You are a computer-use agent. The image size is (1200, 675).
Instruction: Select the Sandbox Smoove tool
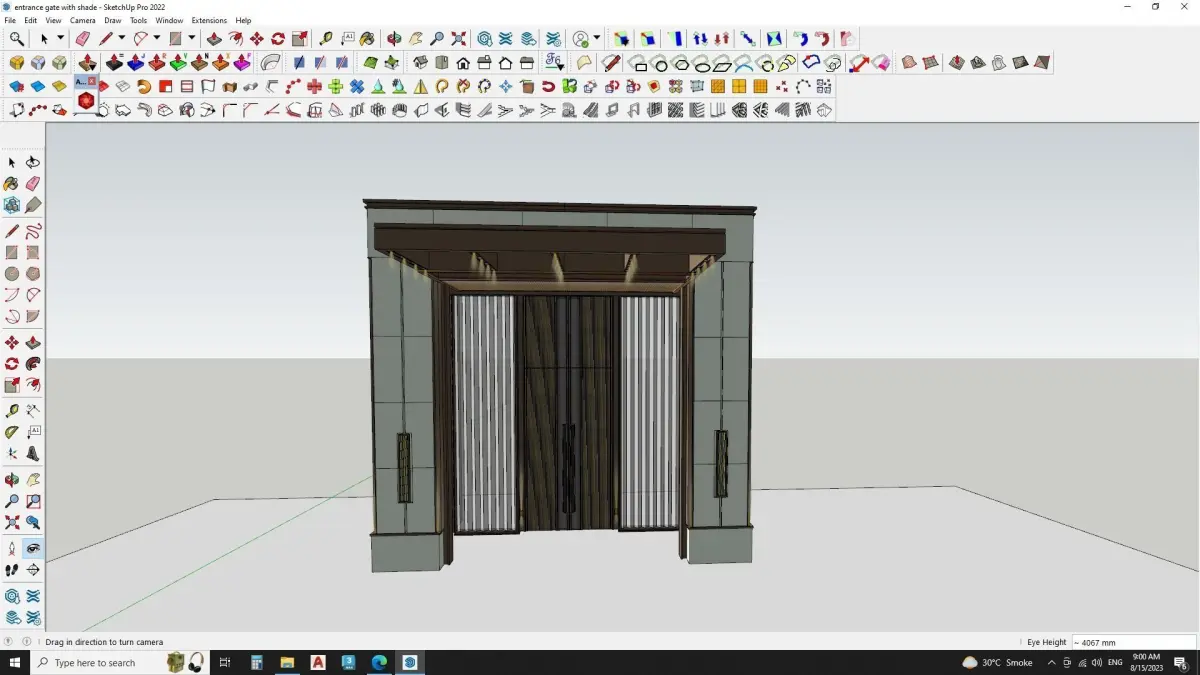tap(957, 63)
